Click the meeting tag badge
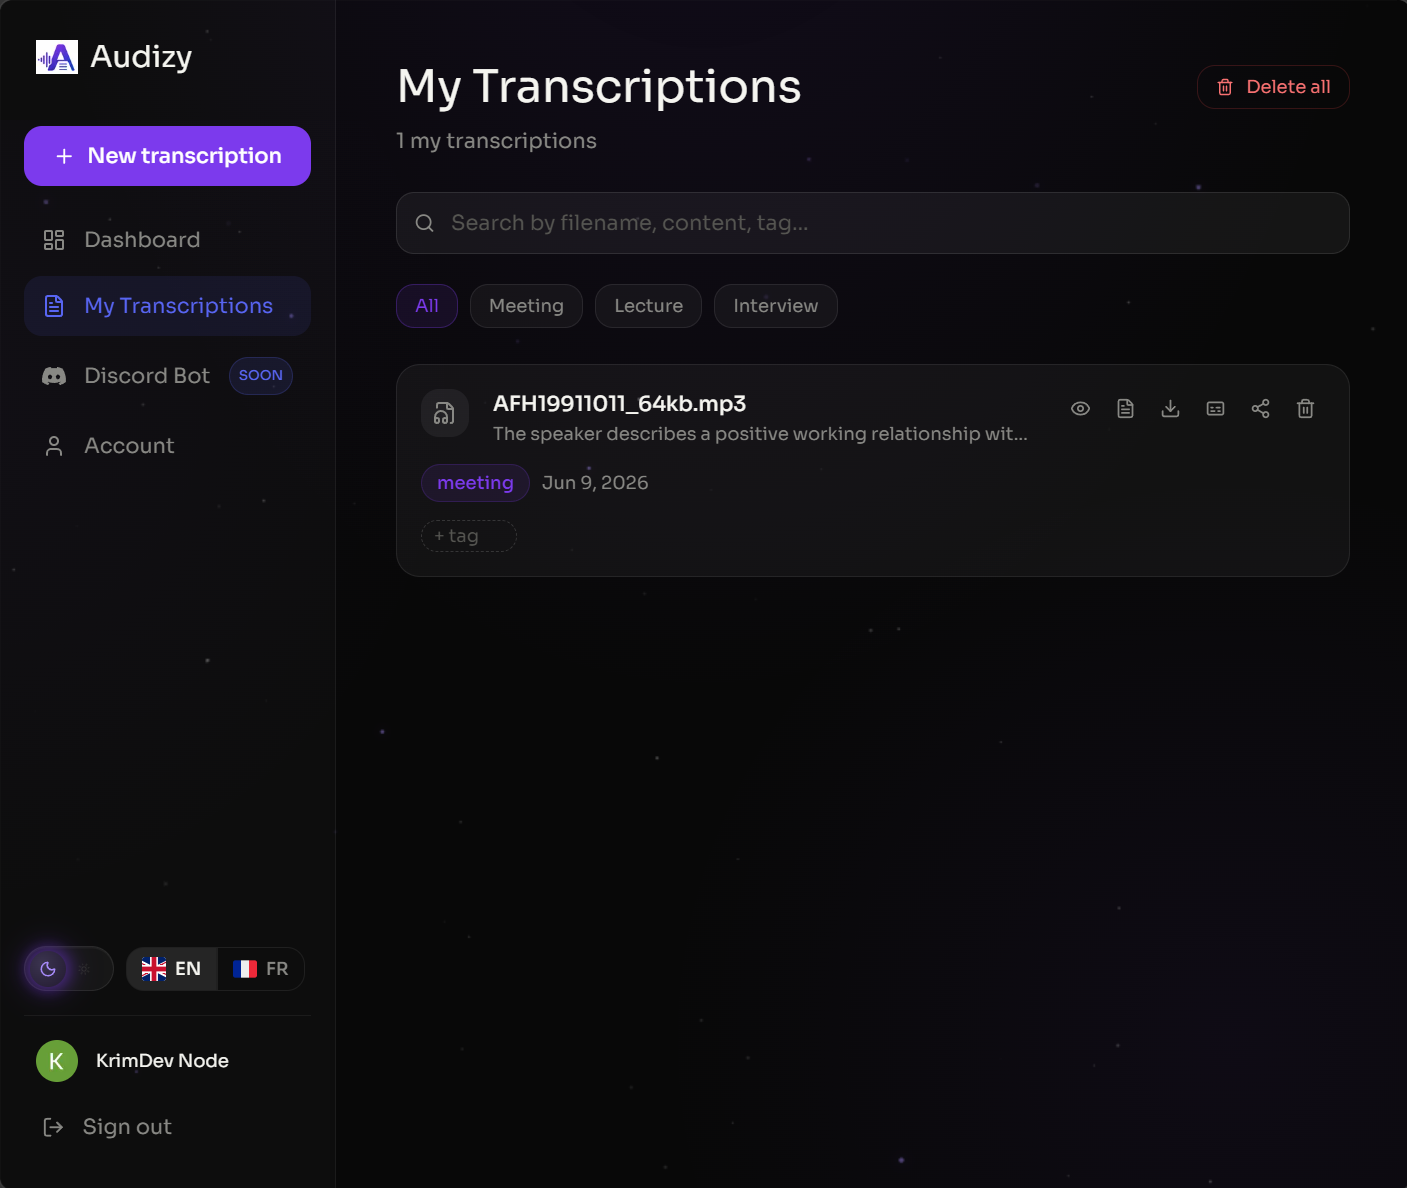1407x1188 pixels. (x=475, y=483)
